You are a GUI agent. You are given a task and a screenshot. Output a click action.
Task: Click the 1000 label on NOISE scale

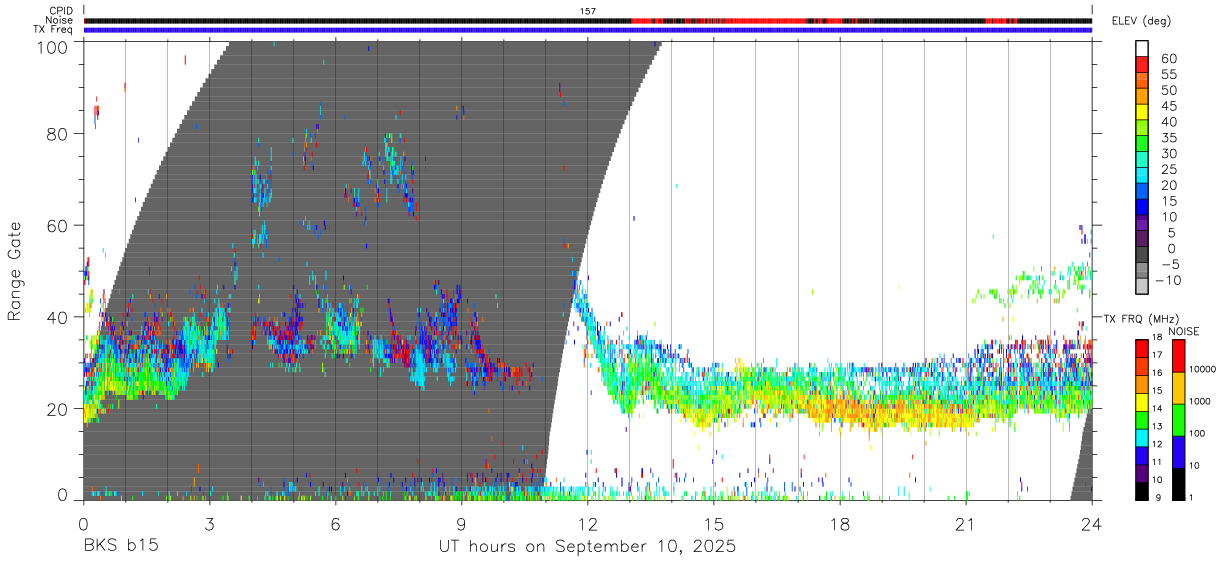tap(1198, 401)
